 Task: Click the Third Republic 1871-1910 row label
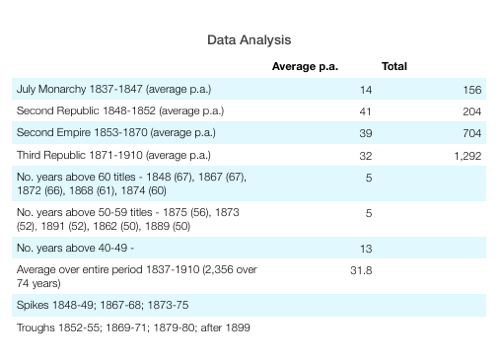point(114,155)
